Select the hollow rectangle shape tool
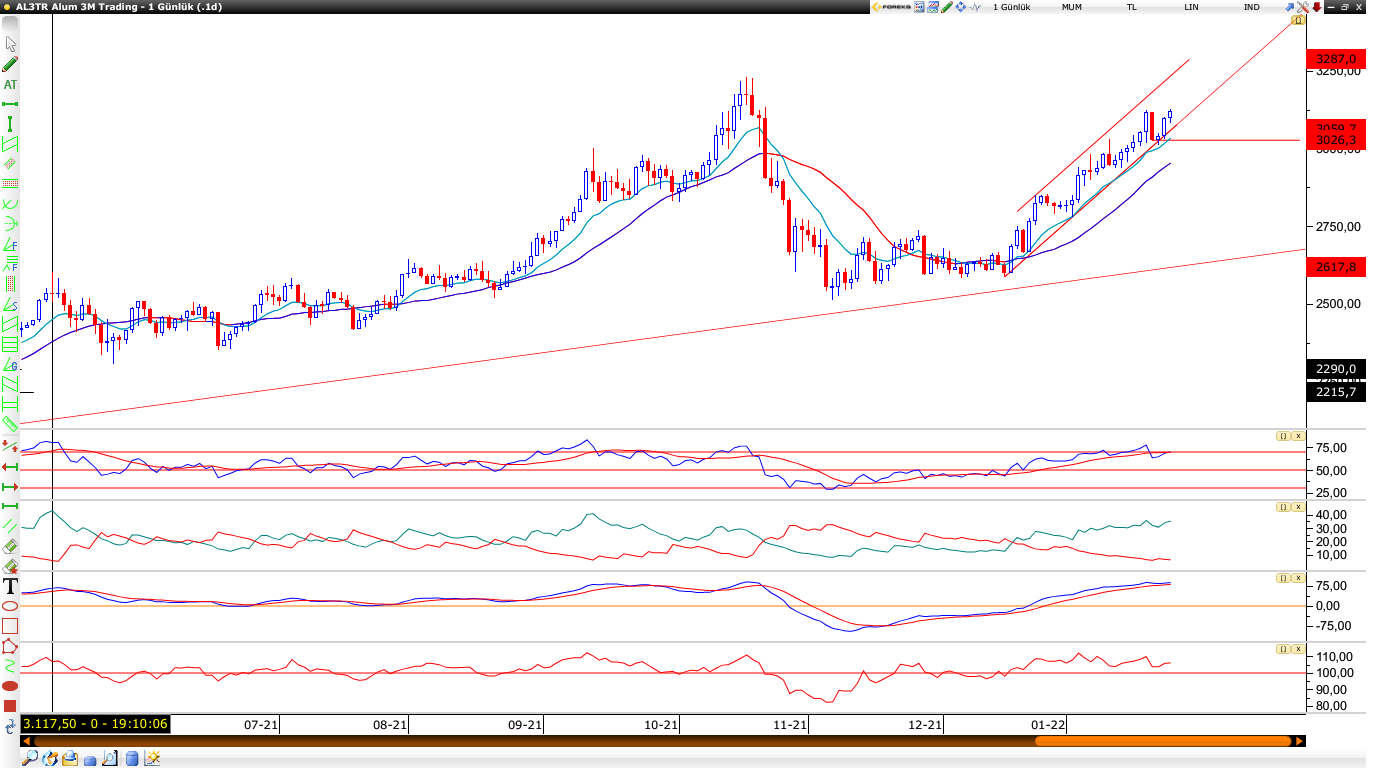 click(10, 625)
